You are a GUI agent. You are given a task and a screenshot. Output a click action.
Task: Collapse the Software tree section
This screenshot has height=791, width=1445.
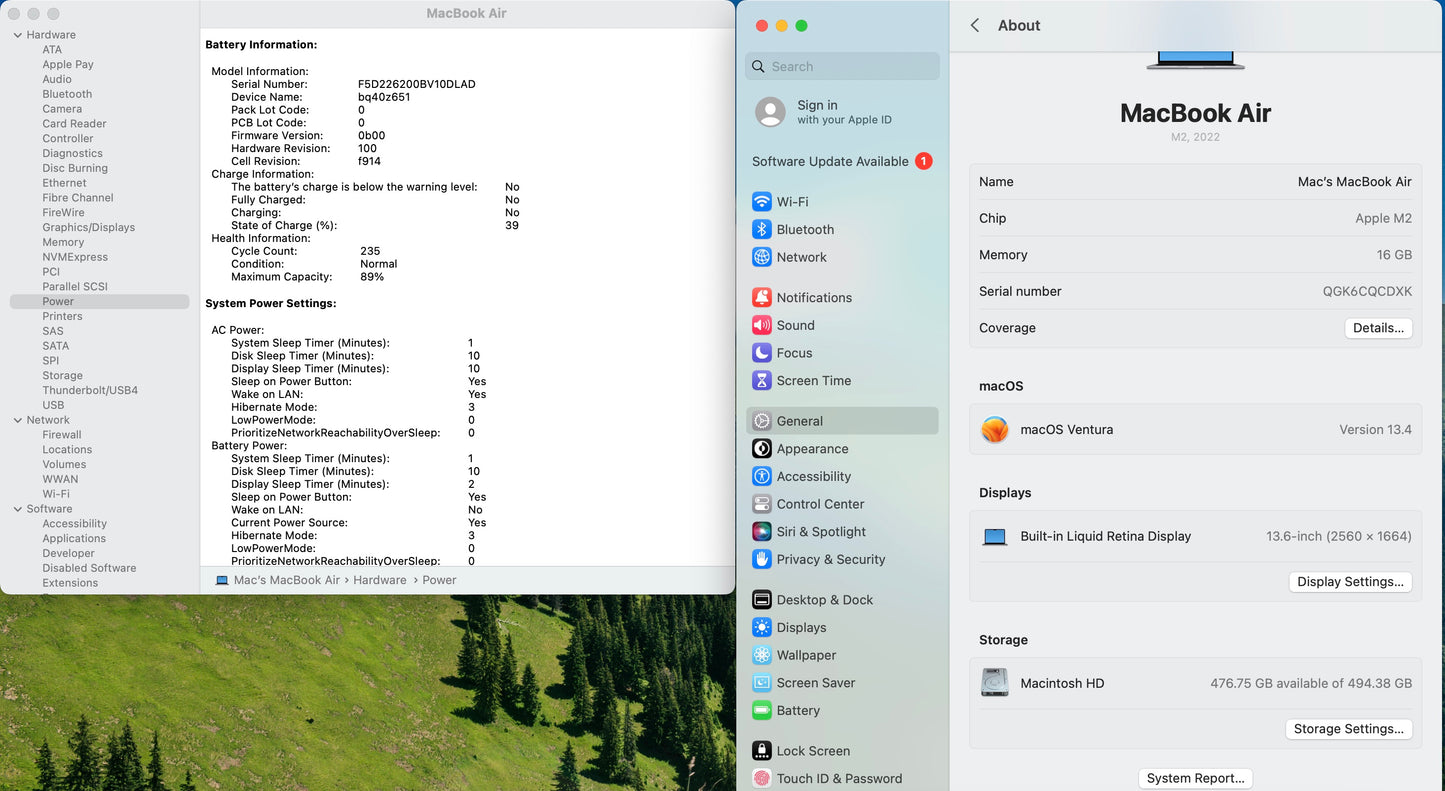coord(17,509)
